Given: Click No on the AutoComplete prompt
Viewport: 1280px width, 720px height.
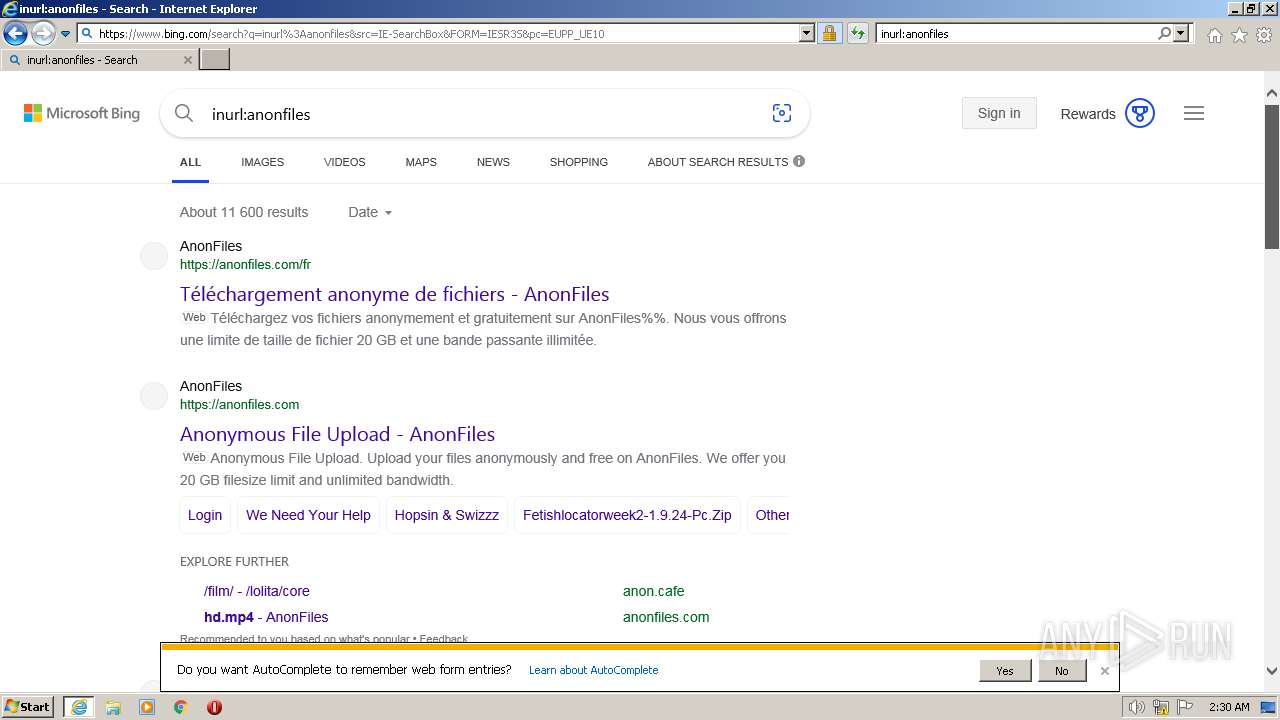Looking at the screenshot, I should [1062, 671].
